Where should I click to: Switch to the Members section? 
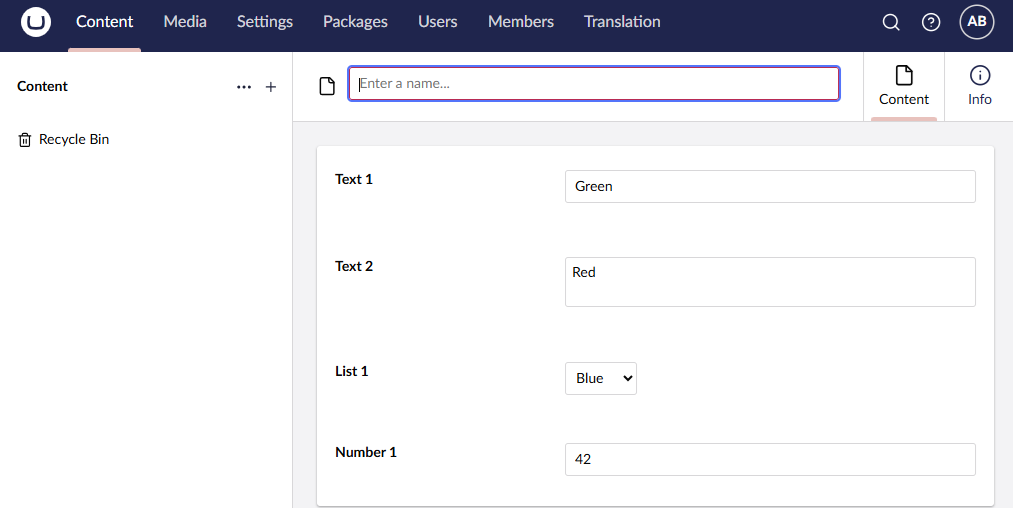[521, 22]
